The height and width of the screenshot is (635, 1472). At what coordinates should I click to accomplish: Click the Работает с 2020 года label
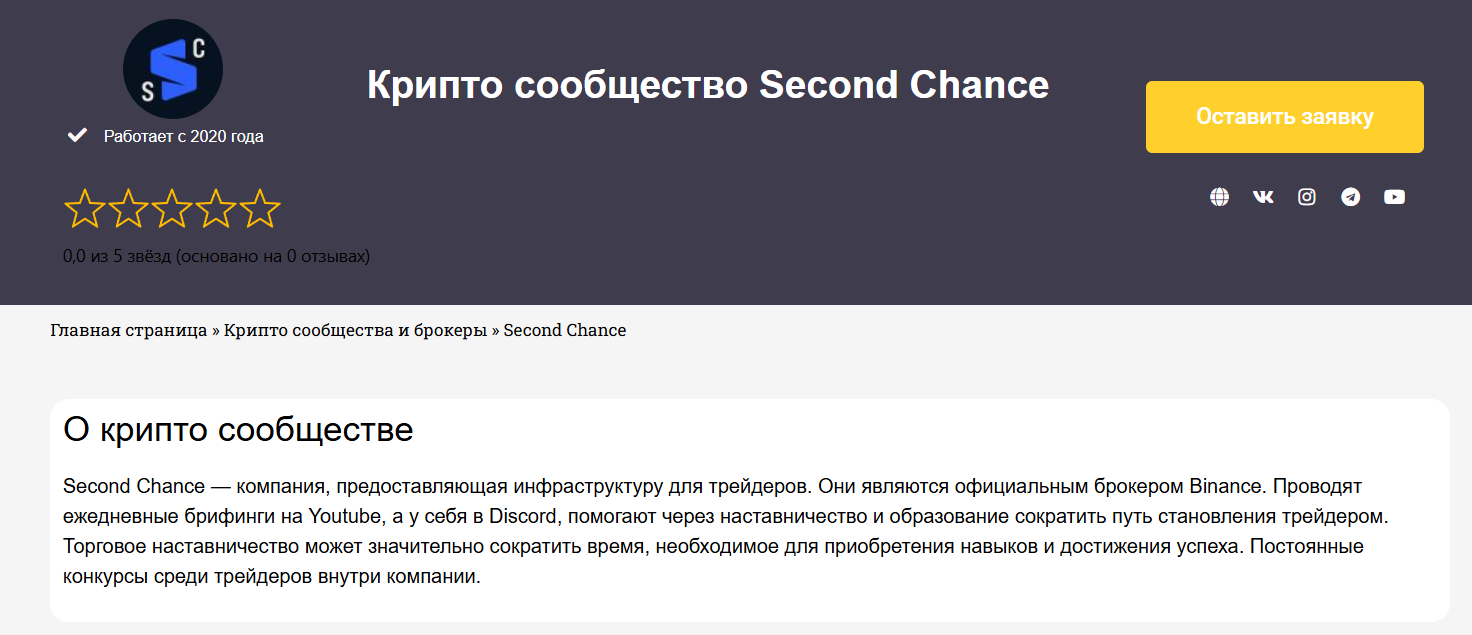point(184,136)
